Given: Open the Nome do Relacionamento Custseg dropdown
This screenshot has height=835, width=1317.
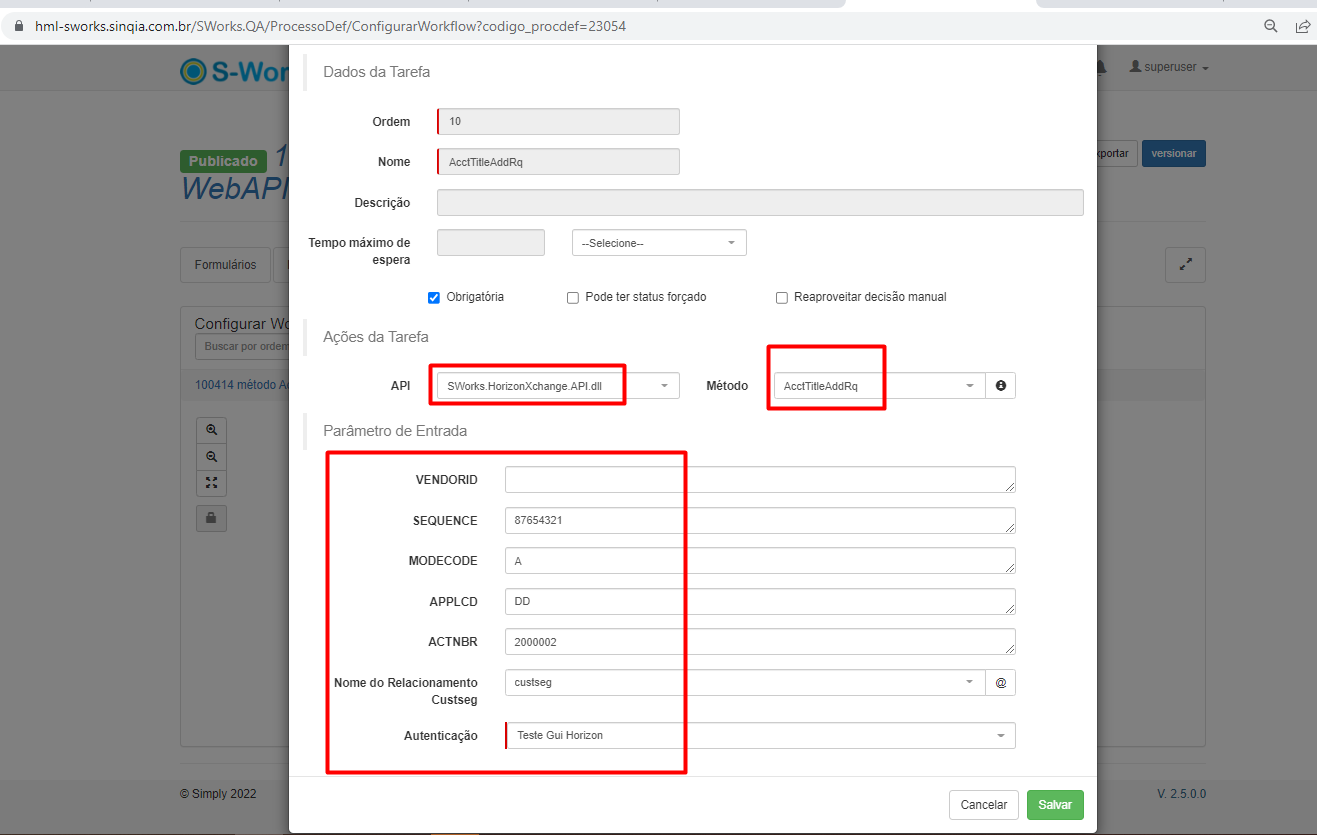Looking at the screenshot, I should pos(745,682).
